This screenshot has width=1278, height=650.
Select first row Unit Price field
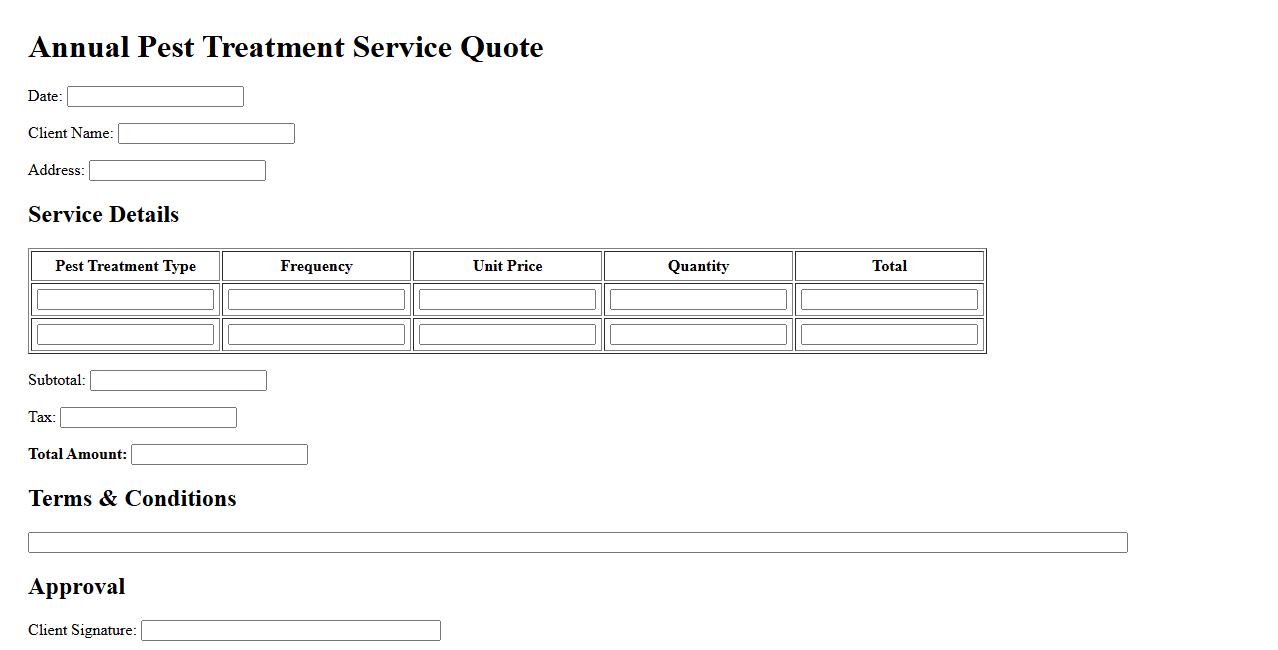507,300
